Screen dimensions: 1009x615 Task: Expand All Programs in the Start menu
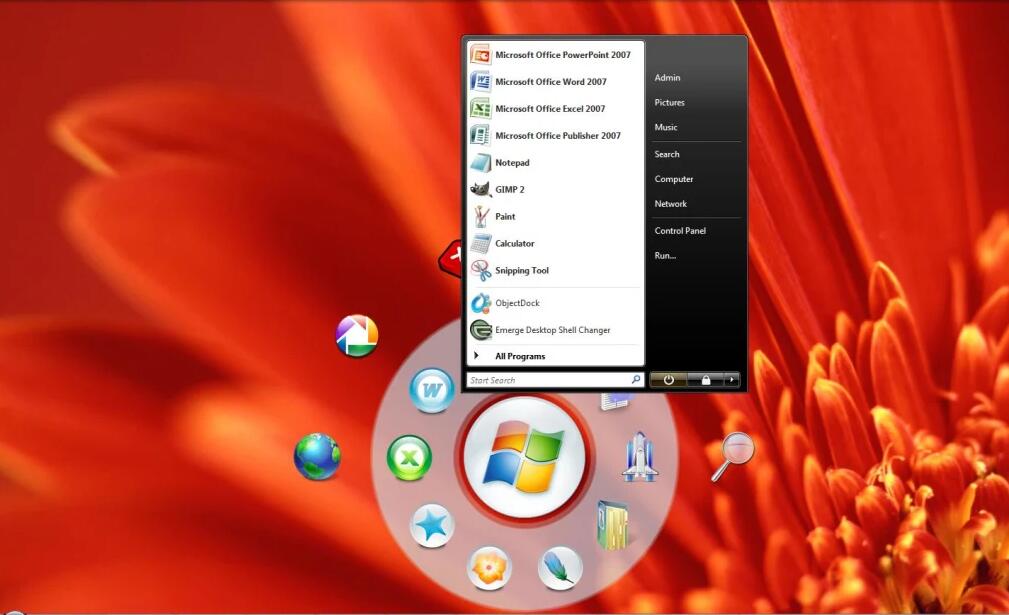[520, 356]
